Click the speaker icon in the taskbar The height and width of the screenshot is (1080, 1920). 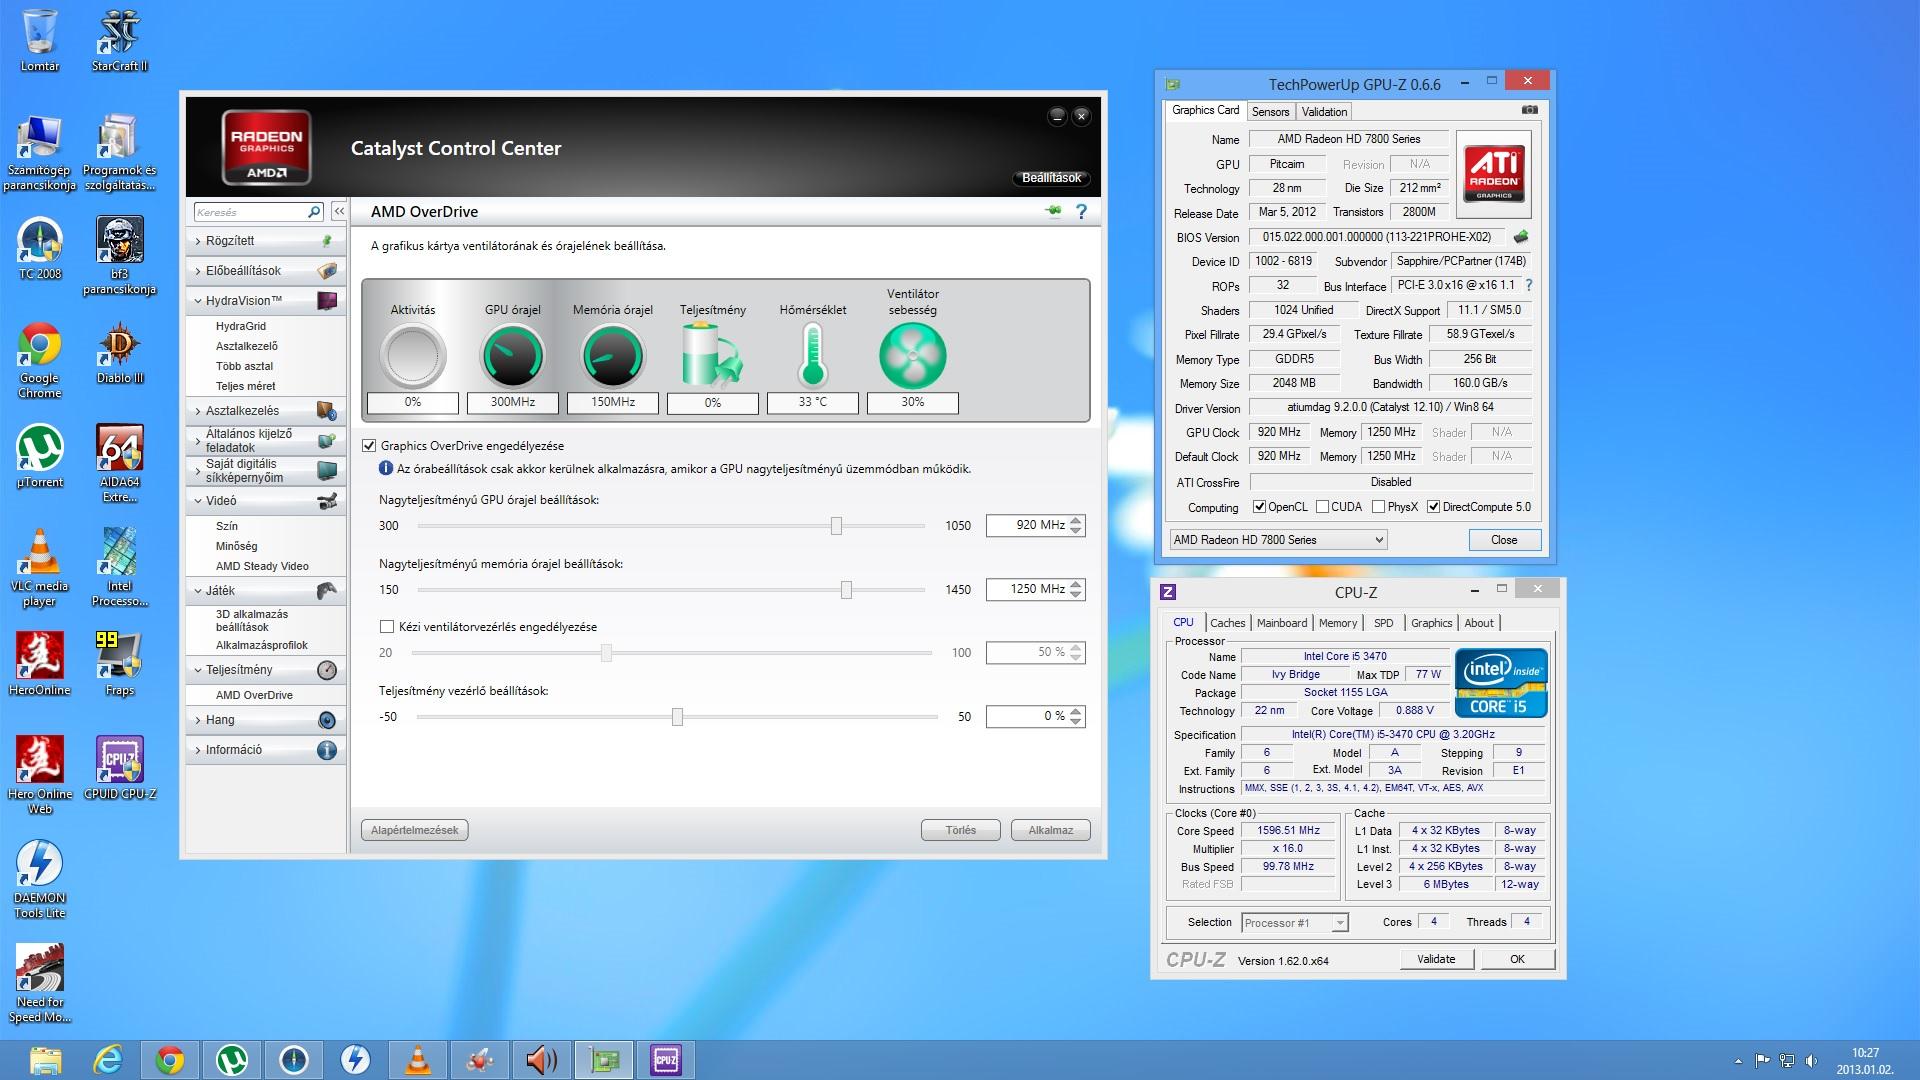542,1060
